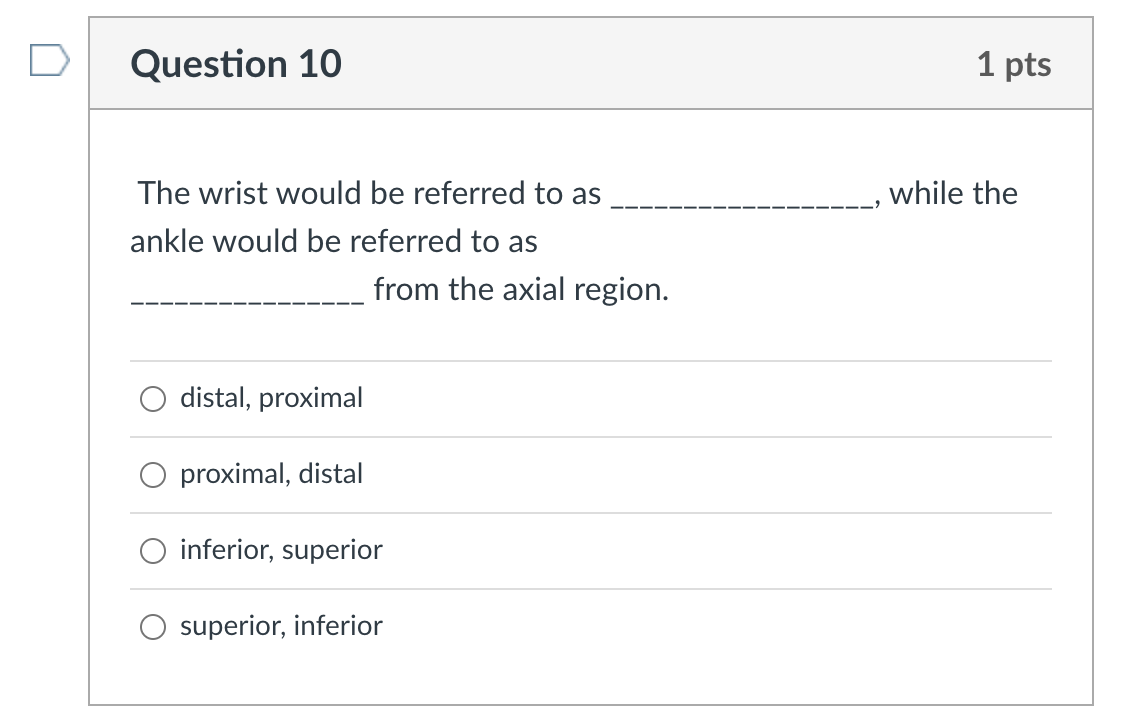
Task: Select the "distal, proximal" radio button
Action: 153,399
